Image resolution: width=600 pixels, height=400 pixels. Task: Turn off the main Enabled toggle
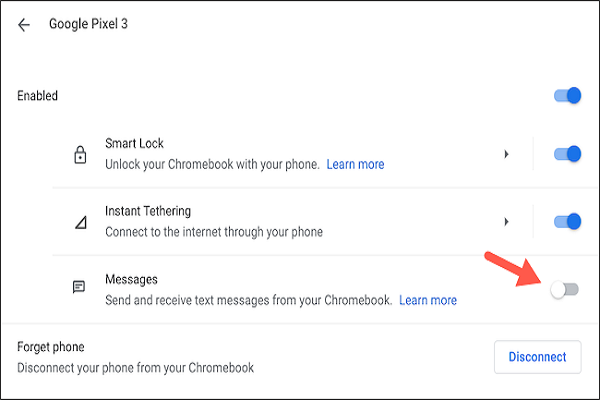point(567,95)
